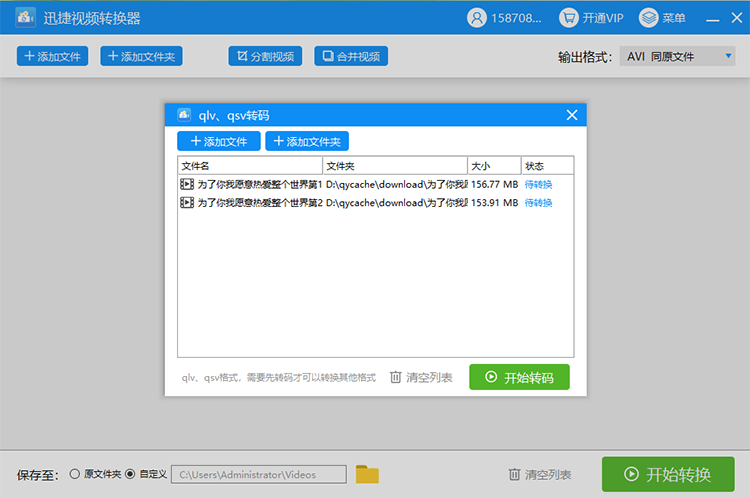This screenshot has width=750, height=498.
Task: Click the film icon of the 156.77 MB file
Action: pos(187,184)
